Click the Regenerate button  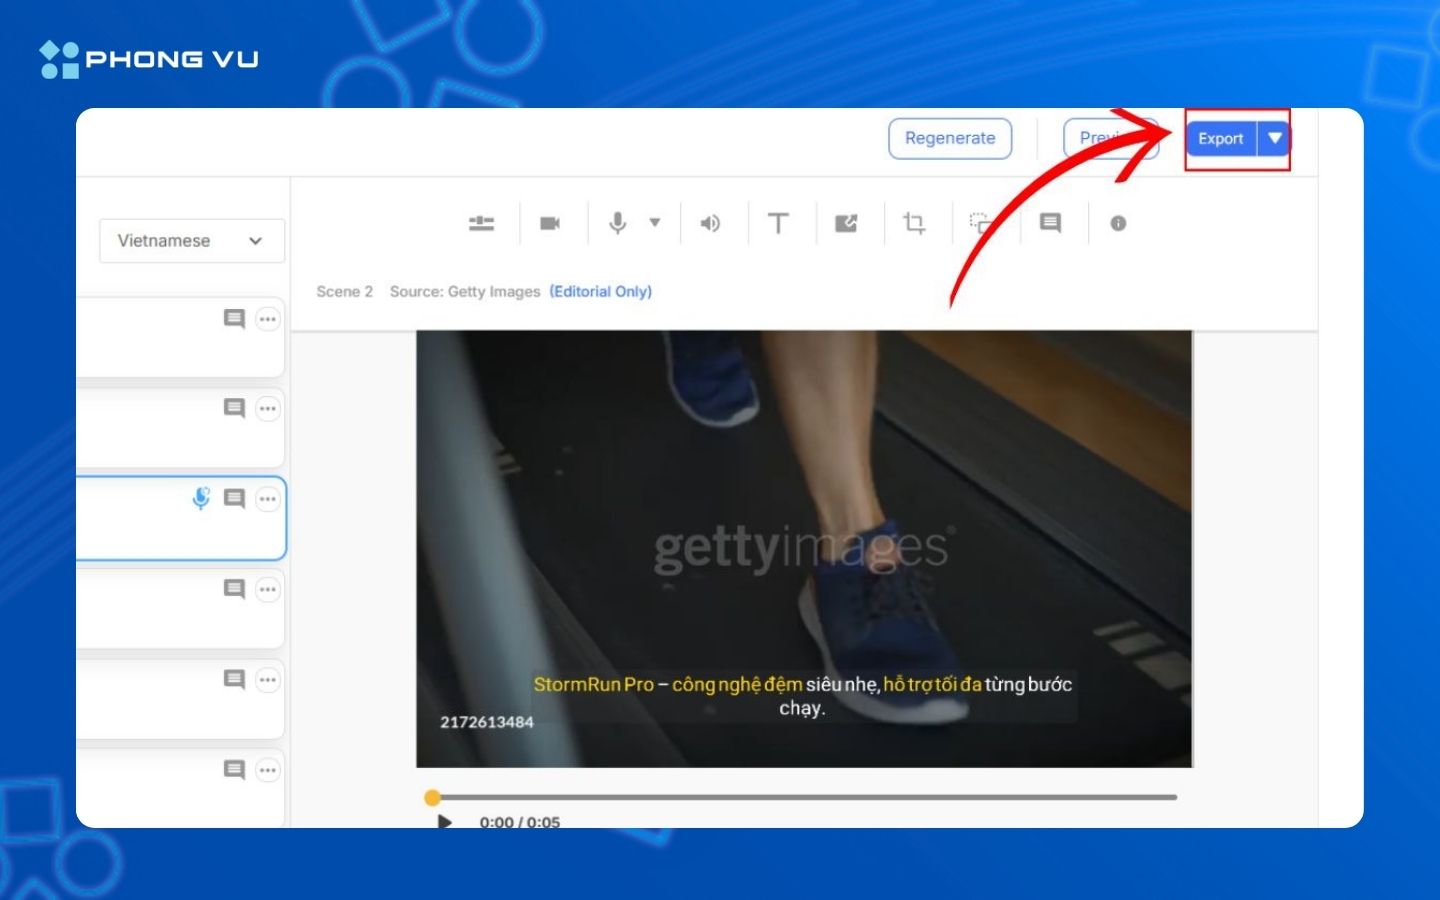950,138
